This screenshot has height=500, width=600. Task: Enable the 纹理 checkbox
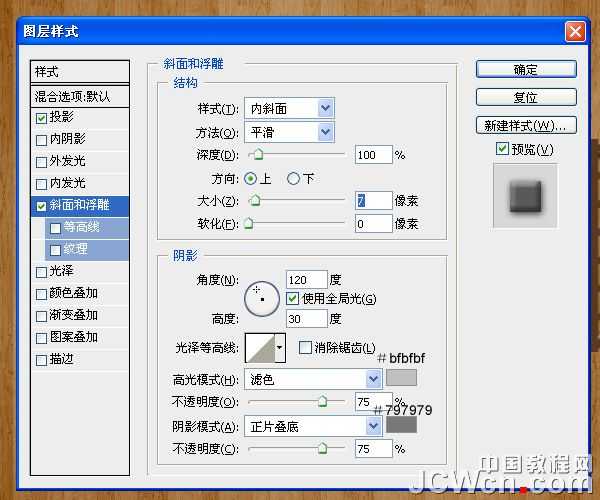coord(55,250)
